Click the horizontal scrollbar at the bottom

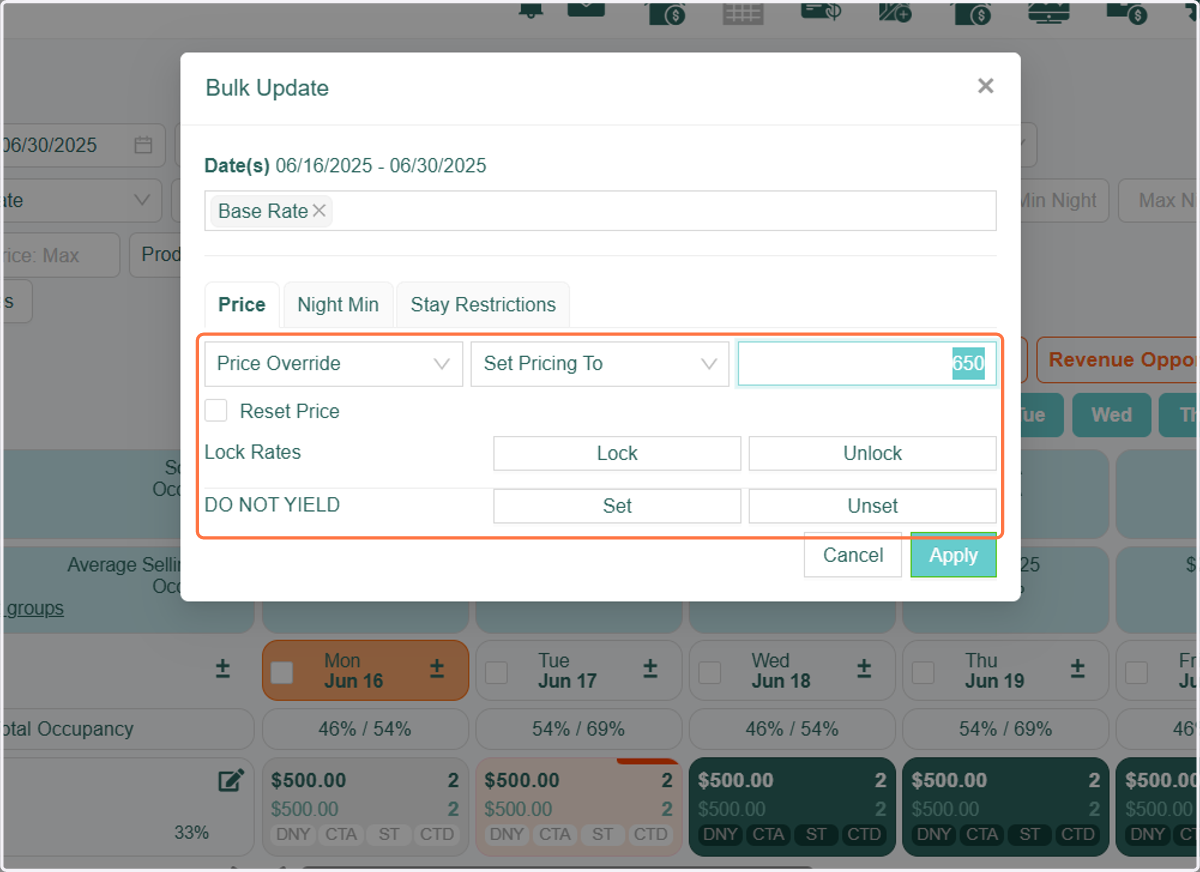556,868
